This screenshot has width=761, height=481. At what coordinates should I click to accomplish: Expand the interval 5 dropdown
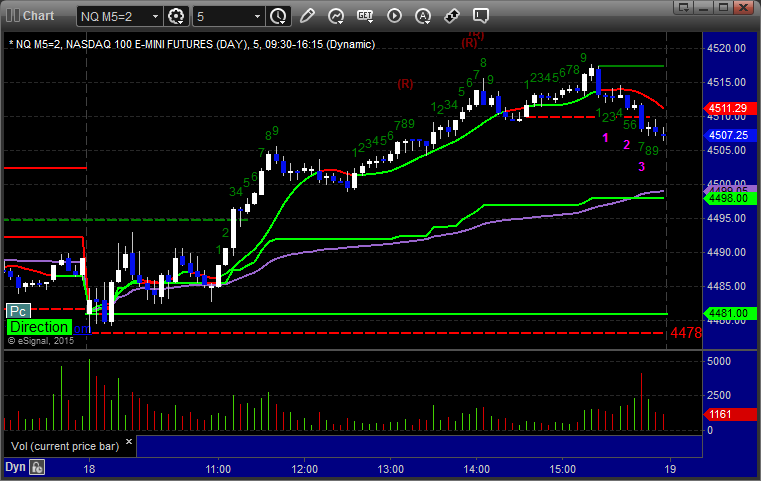point(258,17)
